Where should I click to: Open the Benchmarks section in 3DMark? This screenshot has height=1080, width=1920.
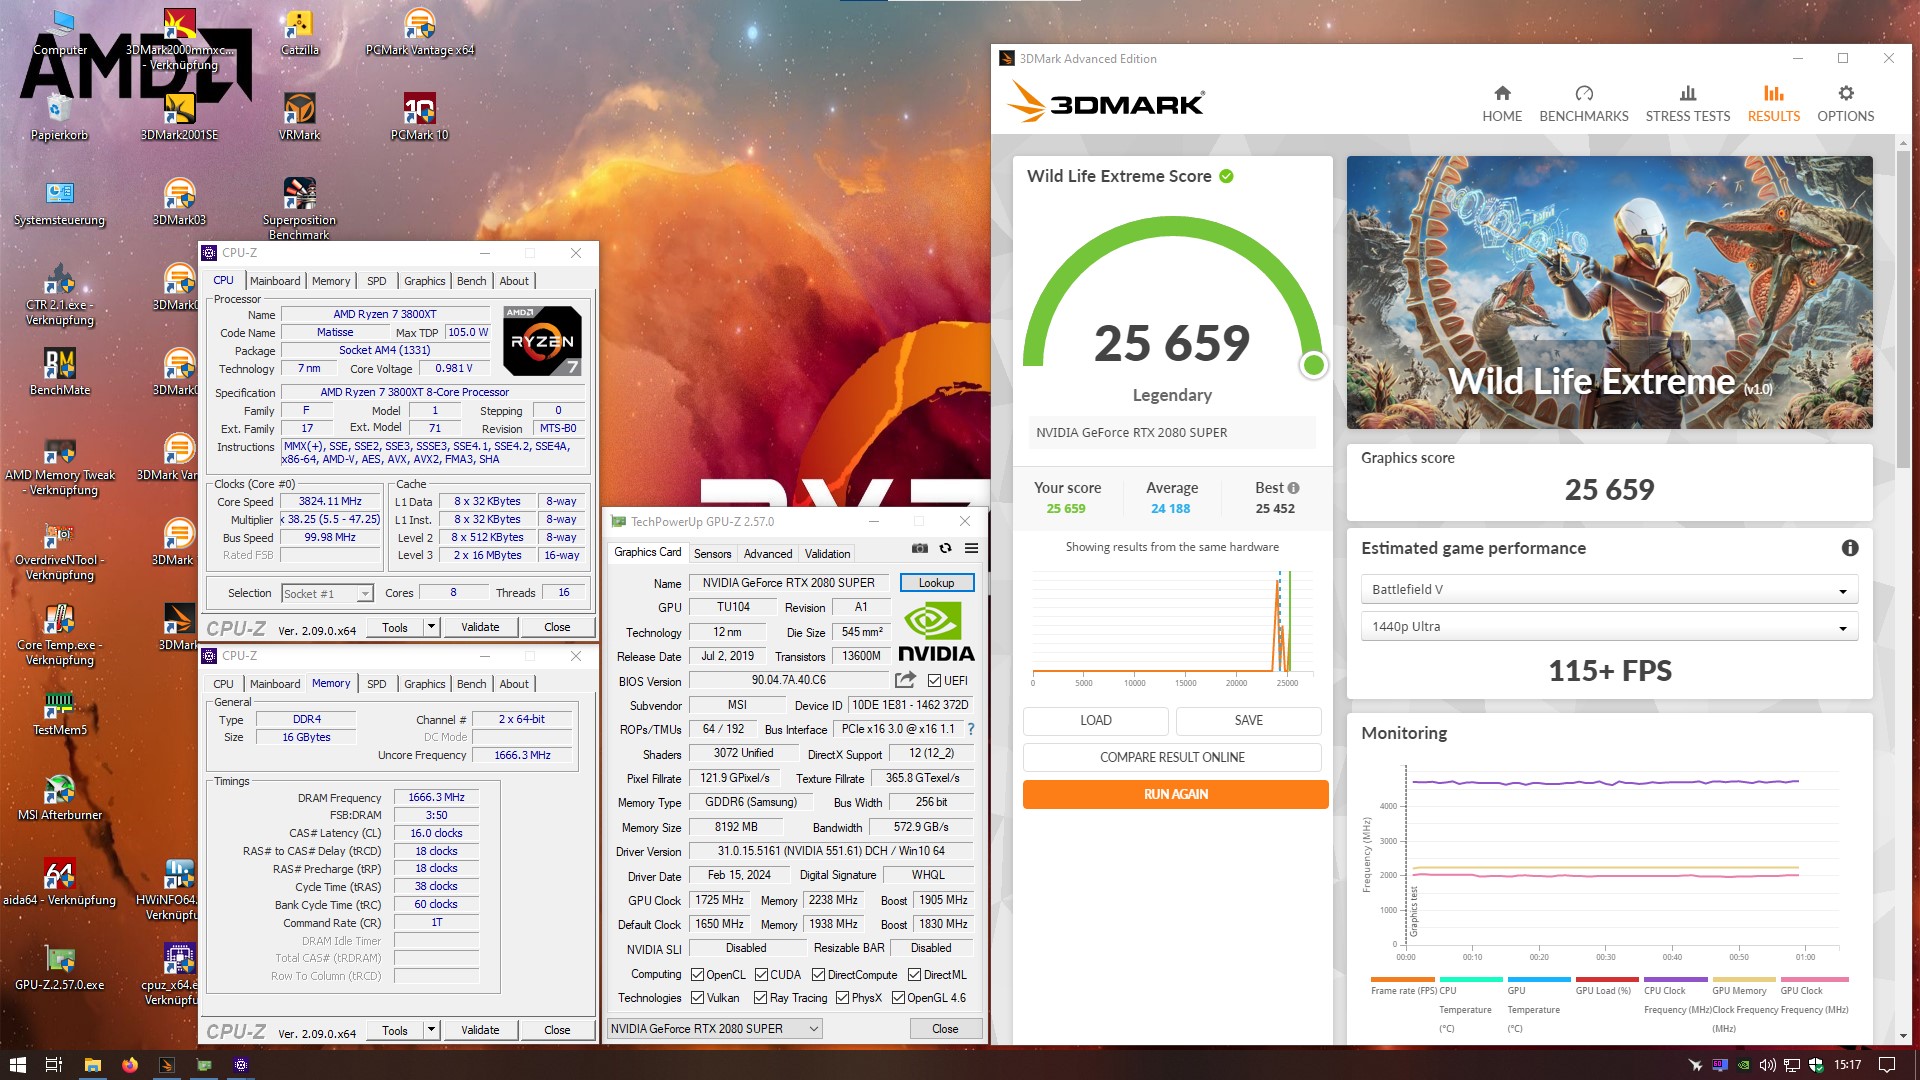tap(1583, 103)
